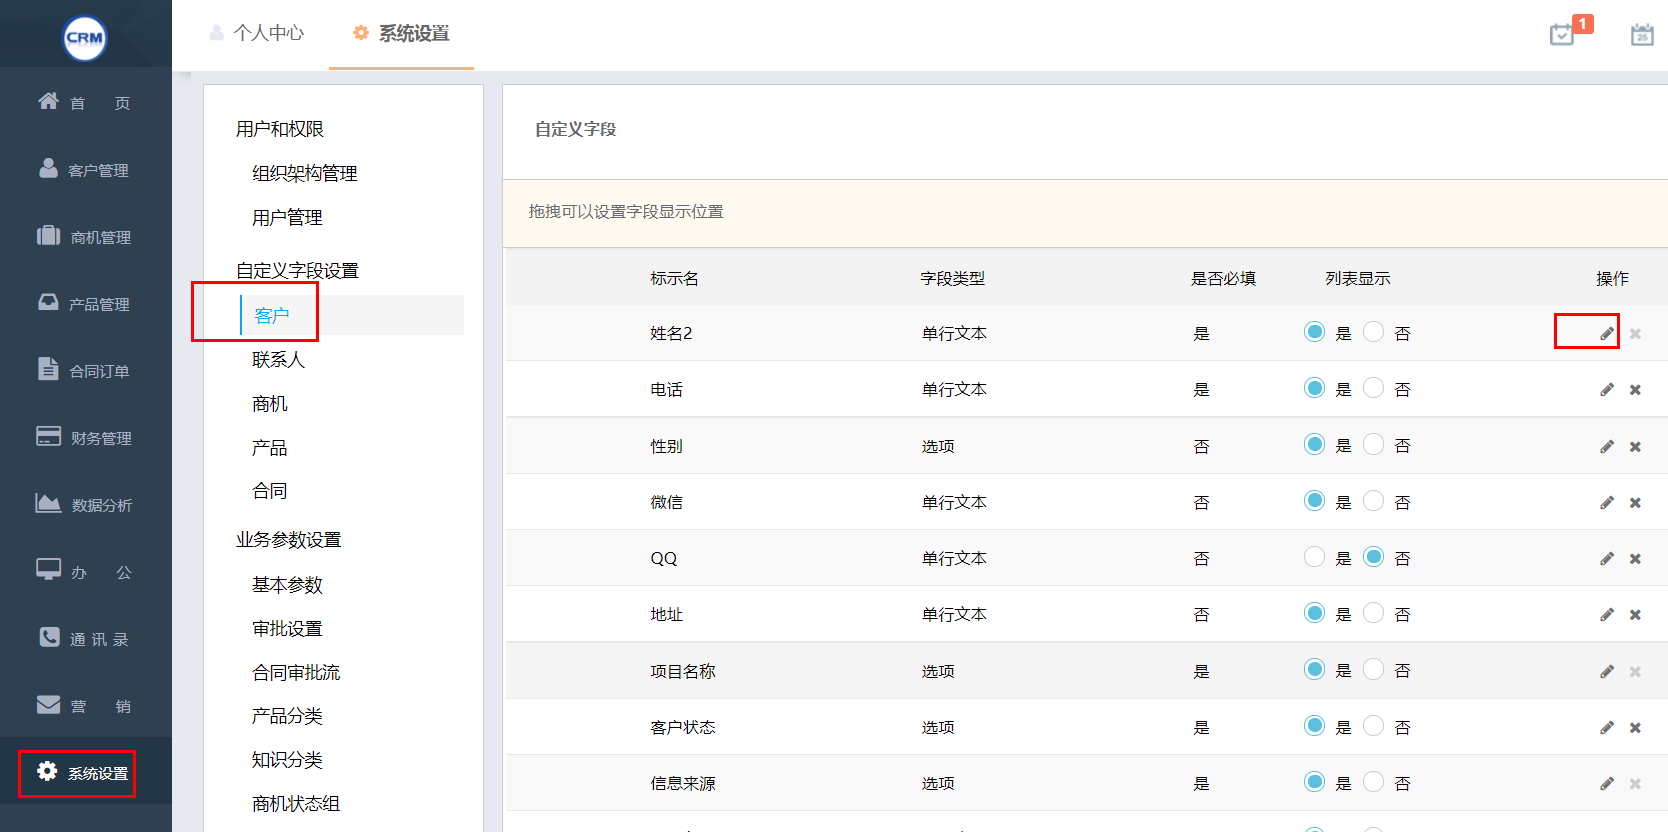Edit the 姓名2 field with pencil icon
The width and height of the screenshot is (1668, 832).
pyautogui.click(x=1607, y=334)
